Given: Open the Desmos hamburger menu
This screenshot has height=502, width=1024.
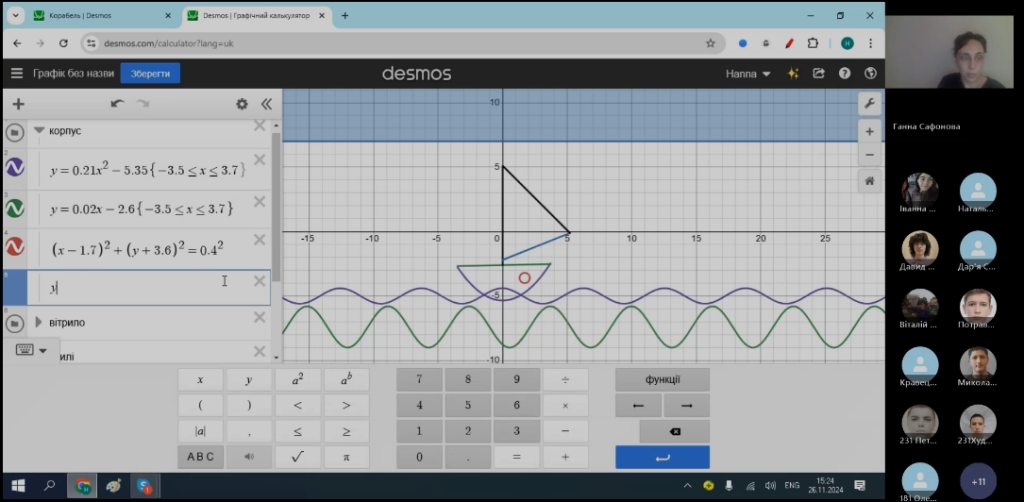Looking at the screenshot, I should pyautogui.click(x=16, y=74).
